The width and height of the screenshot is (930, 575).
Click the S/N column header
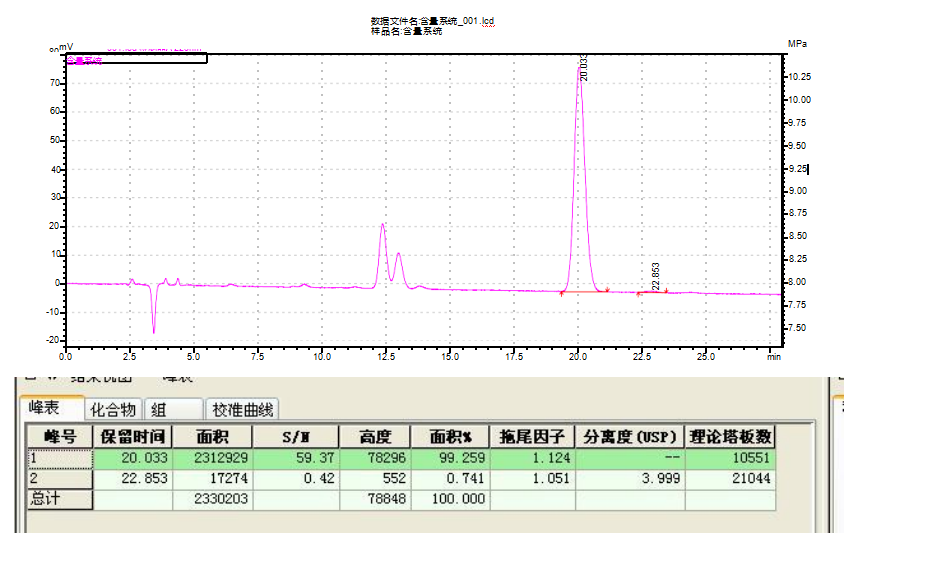295,436
